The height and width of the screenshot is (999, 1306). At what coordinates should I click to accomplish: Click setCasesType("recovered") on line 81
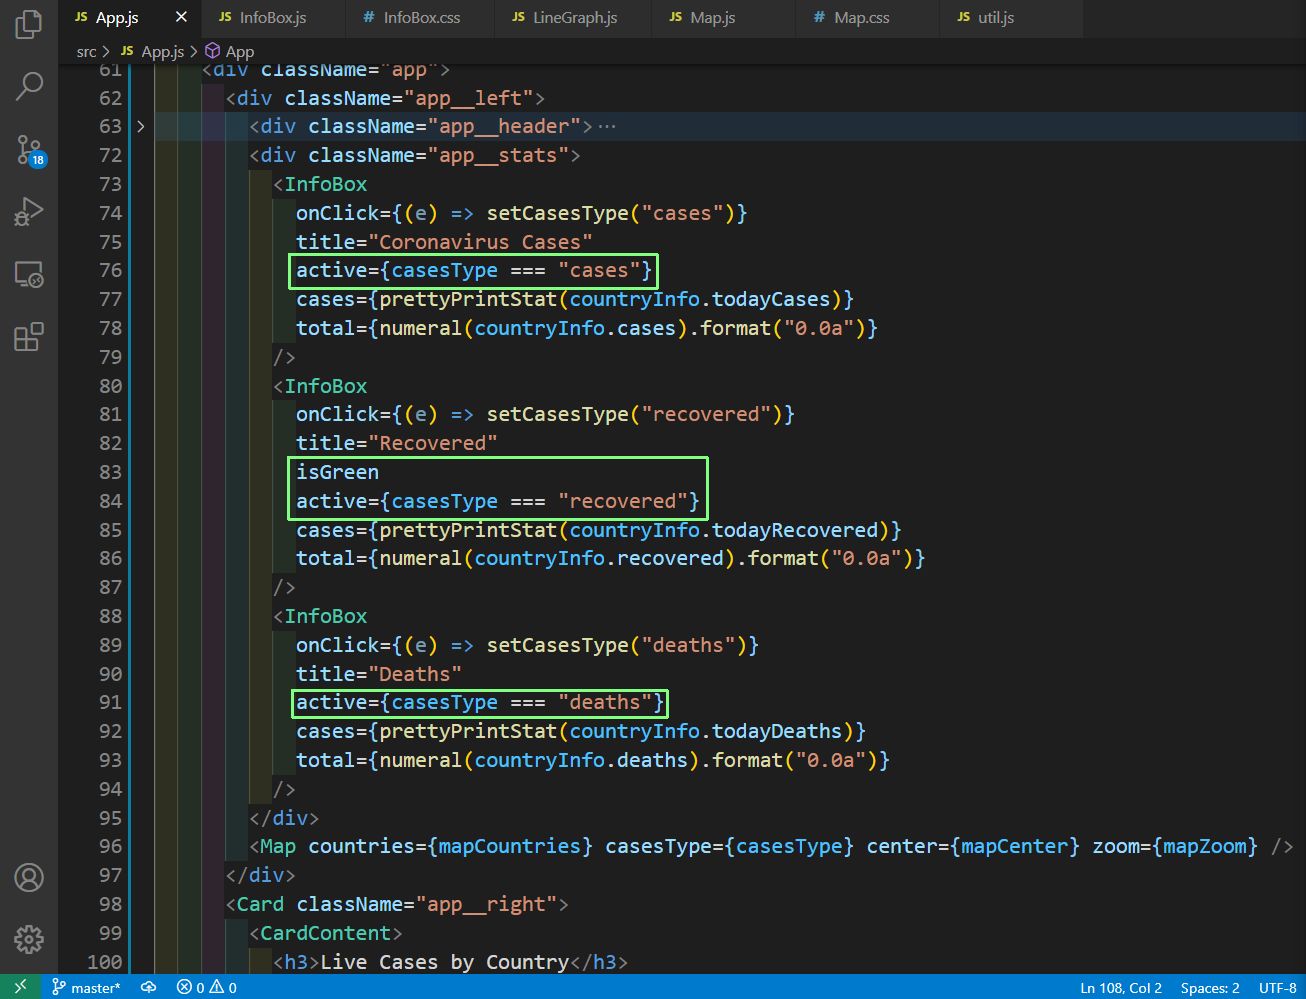point(635,414)
